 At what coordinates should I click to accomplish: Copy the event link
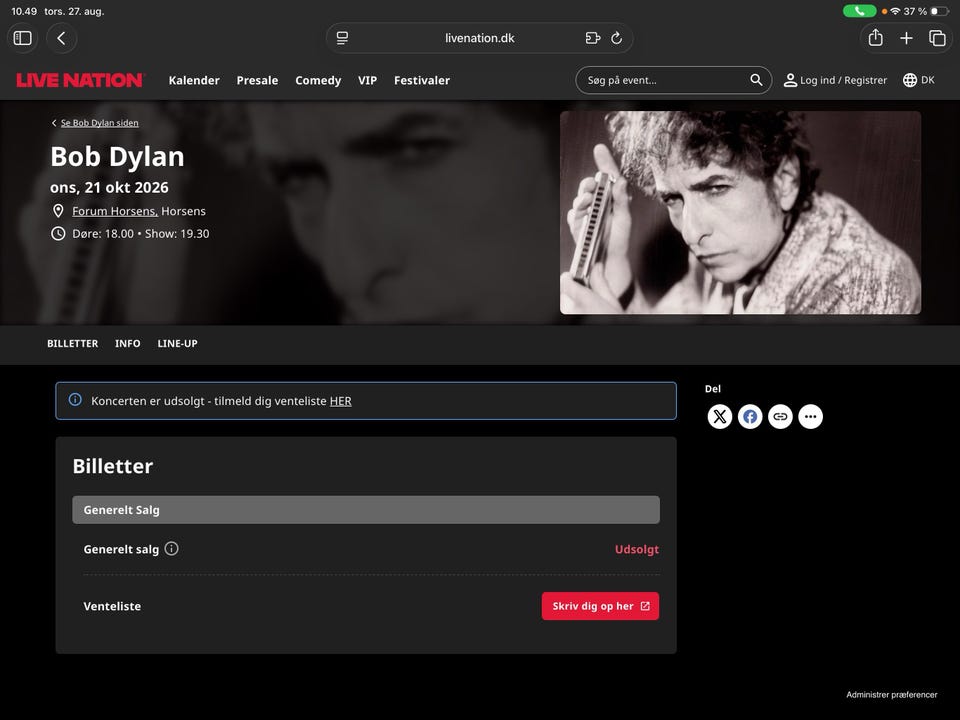tap(780, 417)
